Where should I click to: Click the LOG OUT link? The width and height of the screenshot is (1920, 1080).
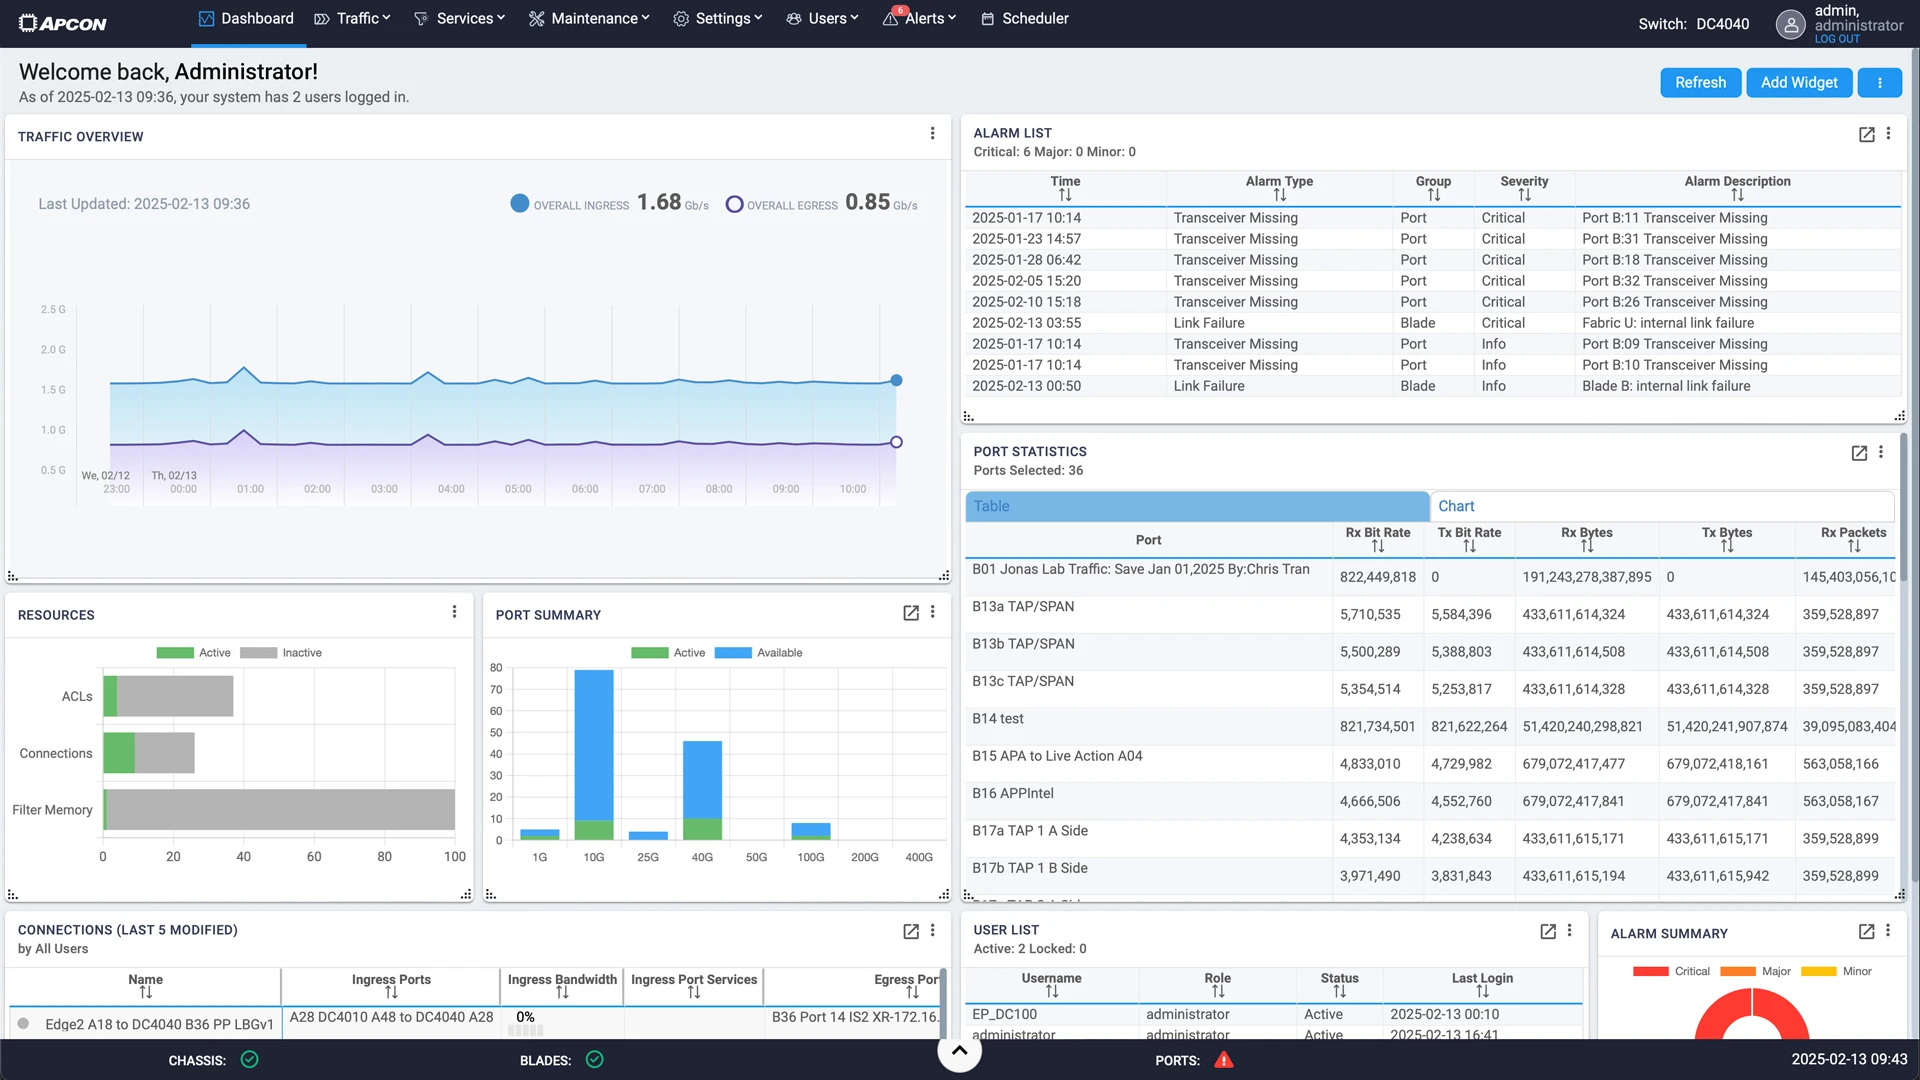[x=1837, y=39]
